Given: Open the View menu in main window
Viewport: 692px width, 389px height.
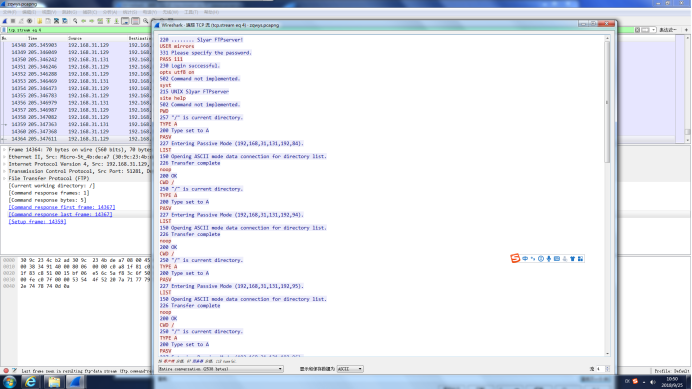Looking at the screenshot, I should pyautogui.click(x=49, y=12).
